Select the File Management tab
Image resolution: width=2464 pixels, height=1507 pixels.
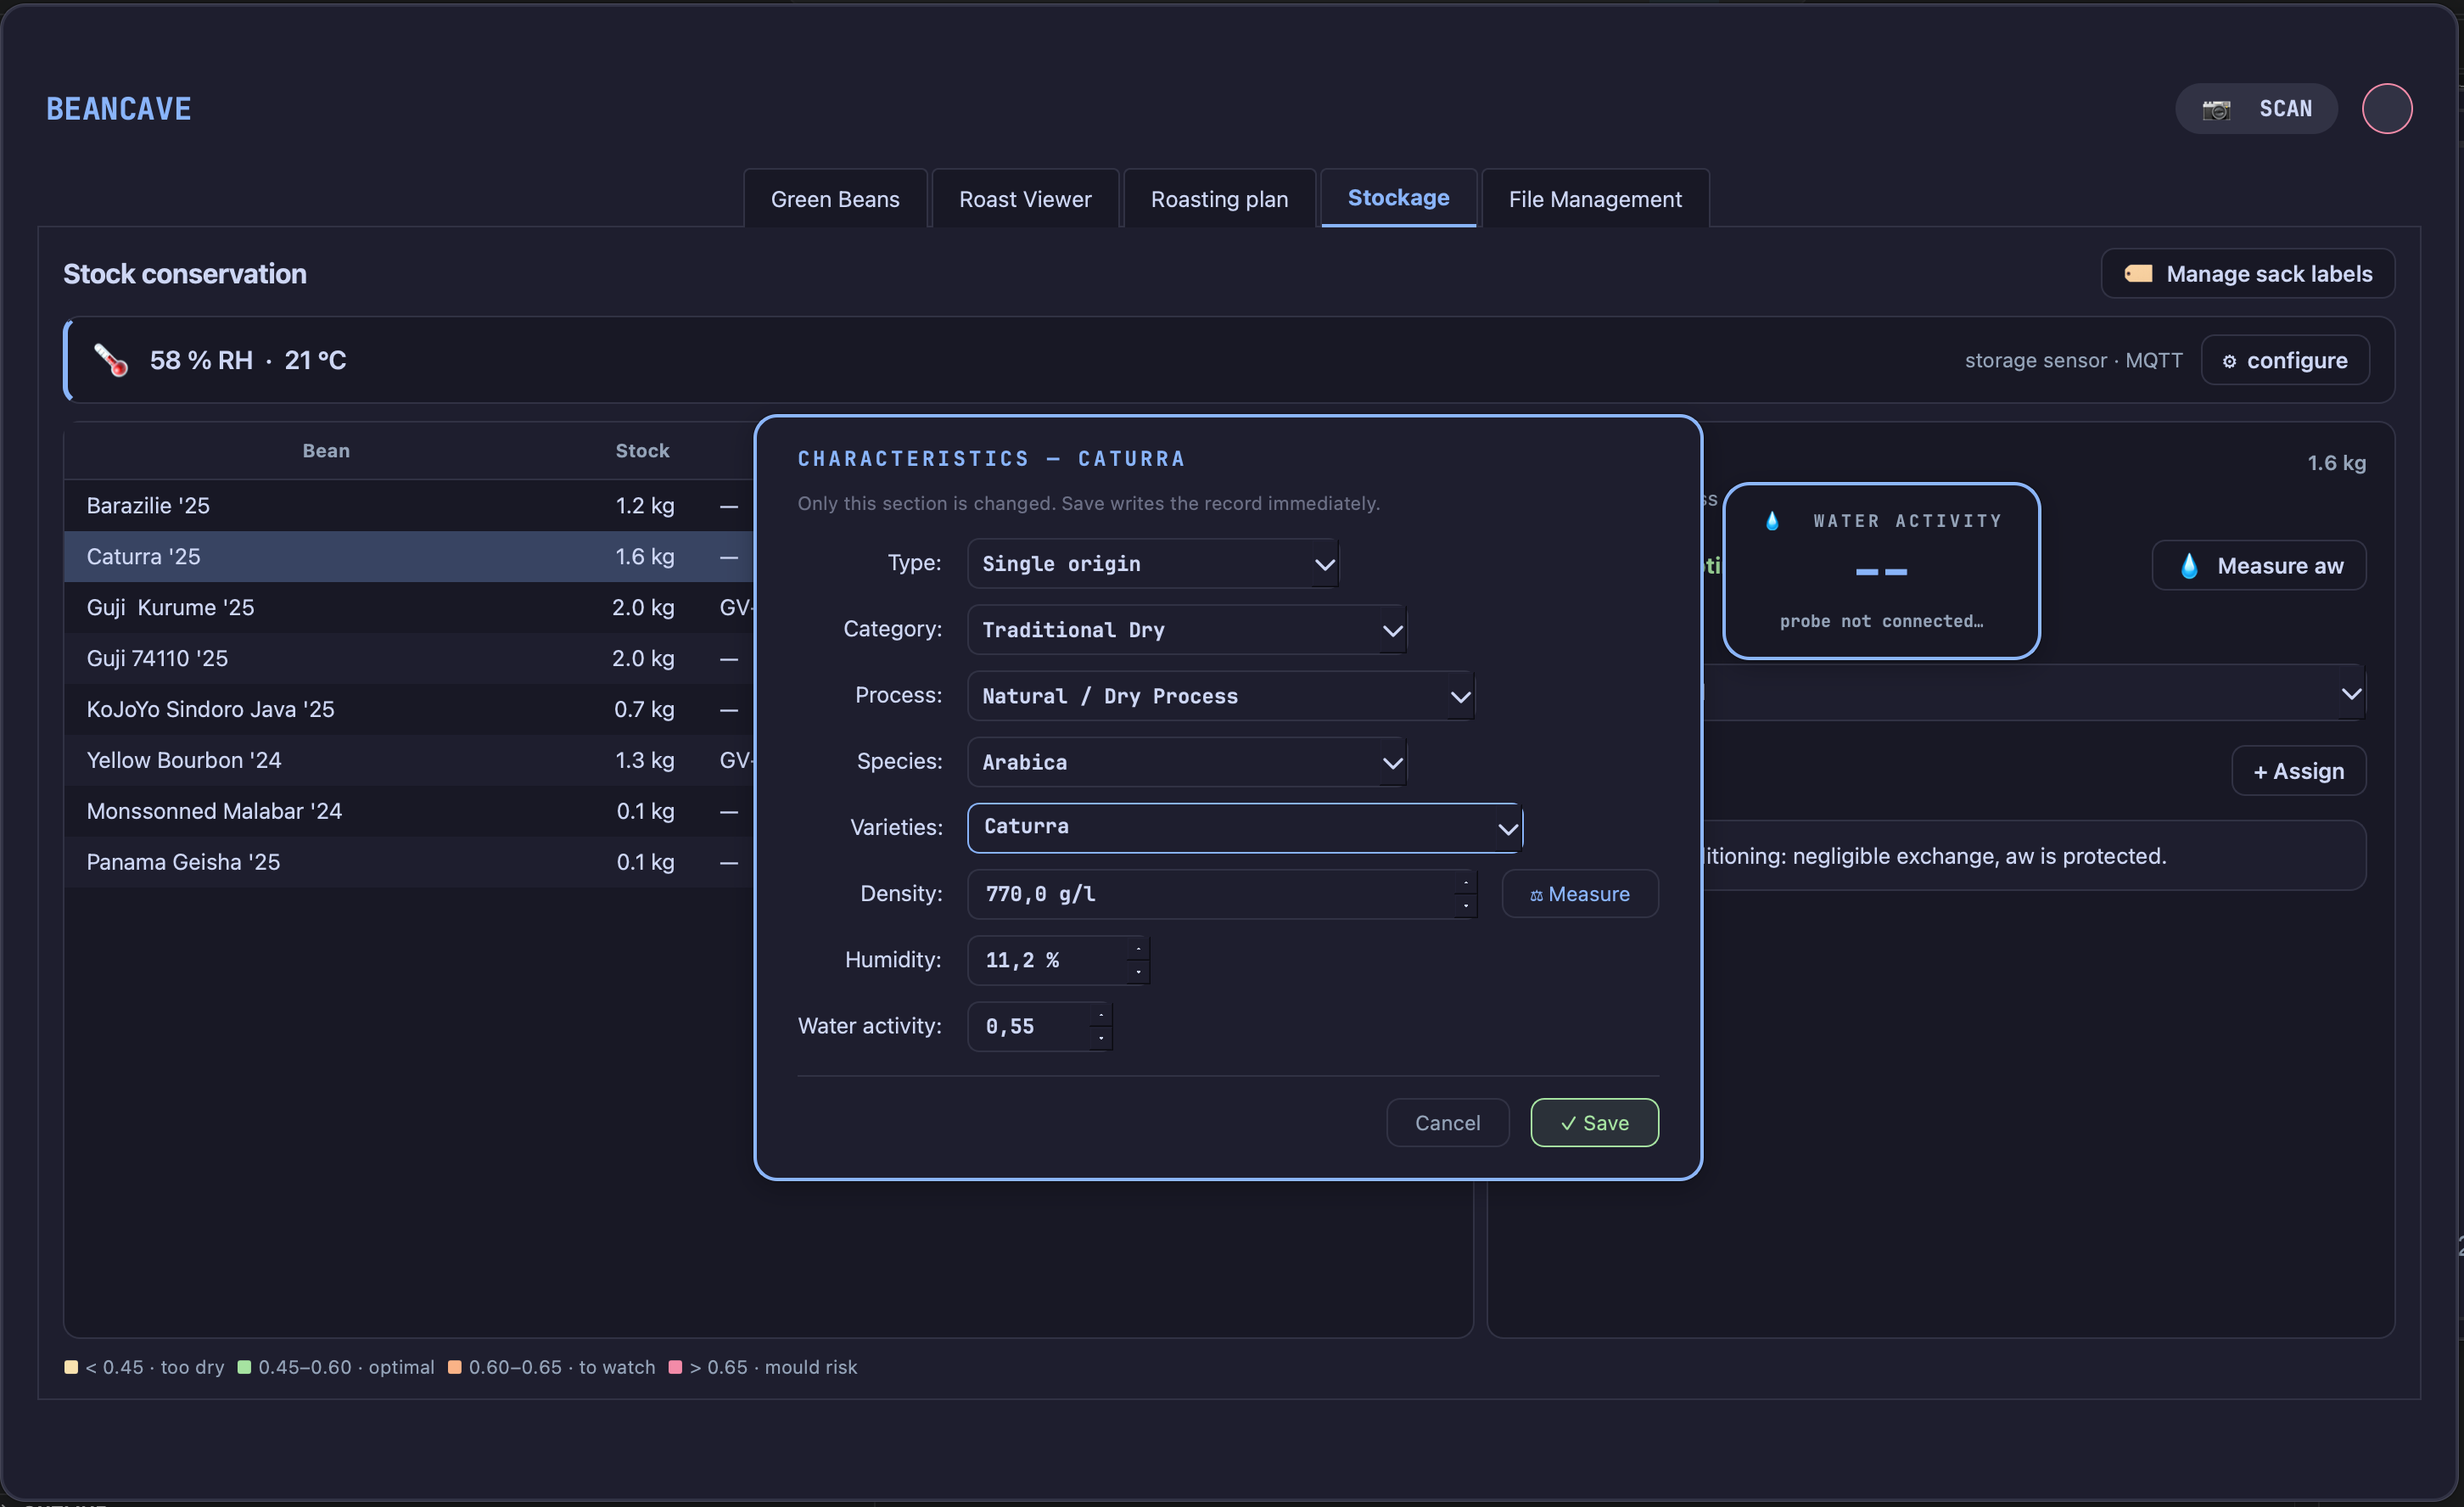pyautogui.click(x=1595, y=199)
